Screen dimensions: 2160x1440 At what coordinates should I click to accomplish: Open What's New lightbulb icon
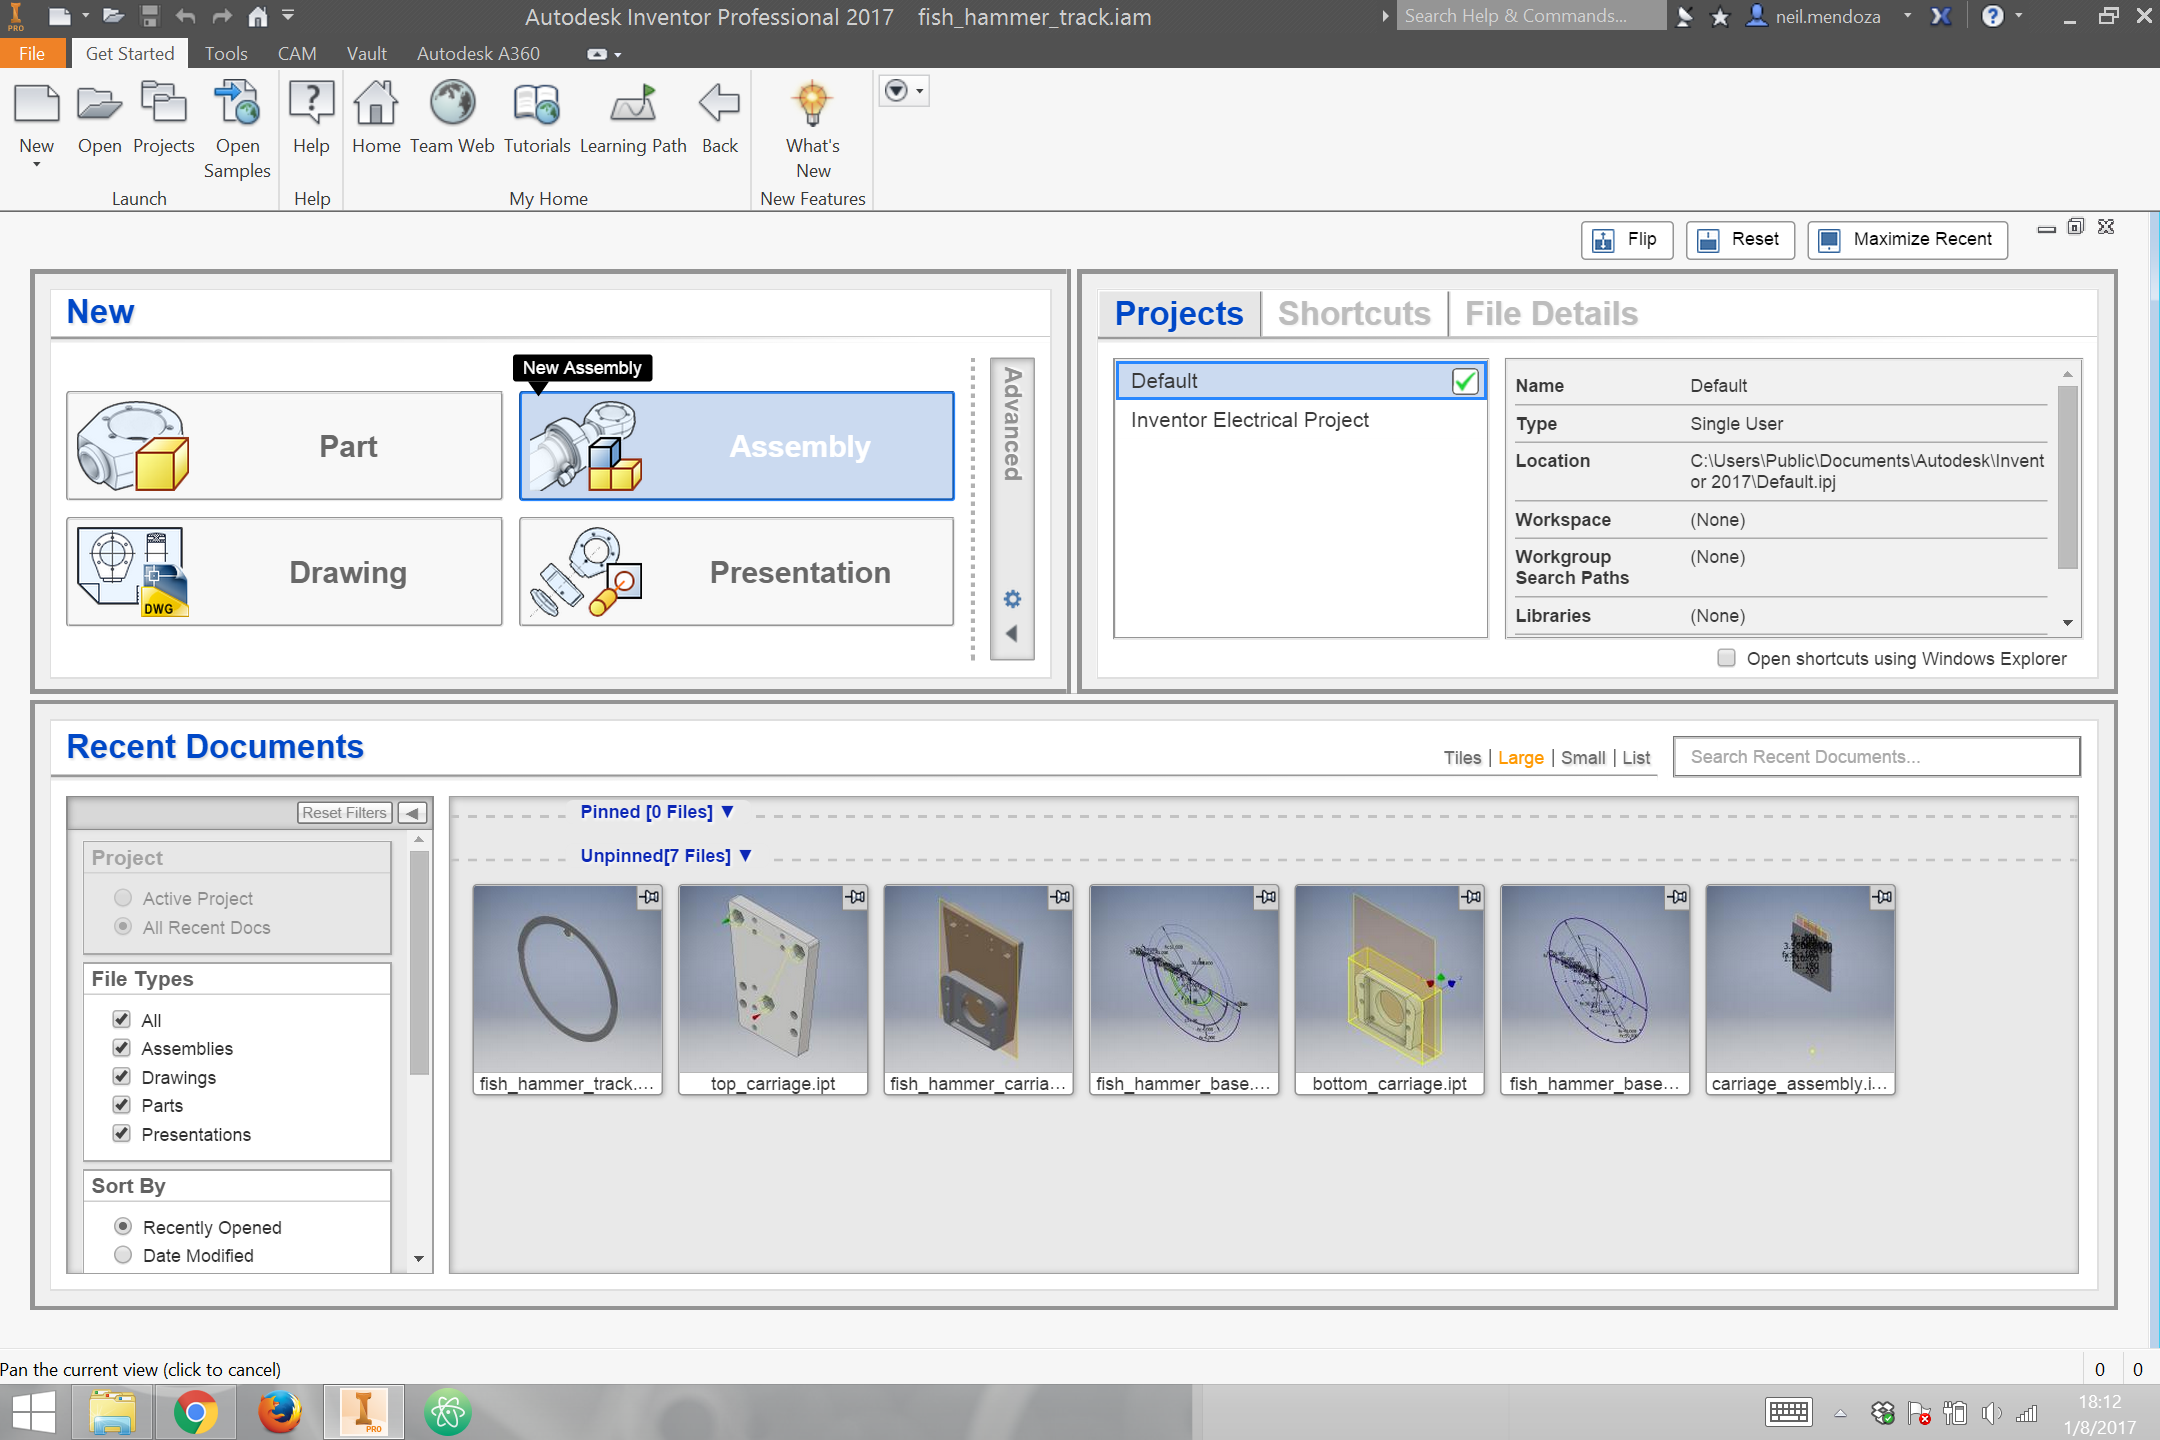812,105
